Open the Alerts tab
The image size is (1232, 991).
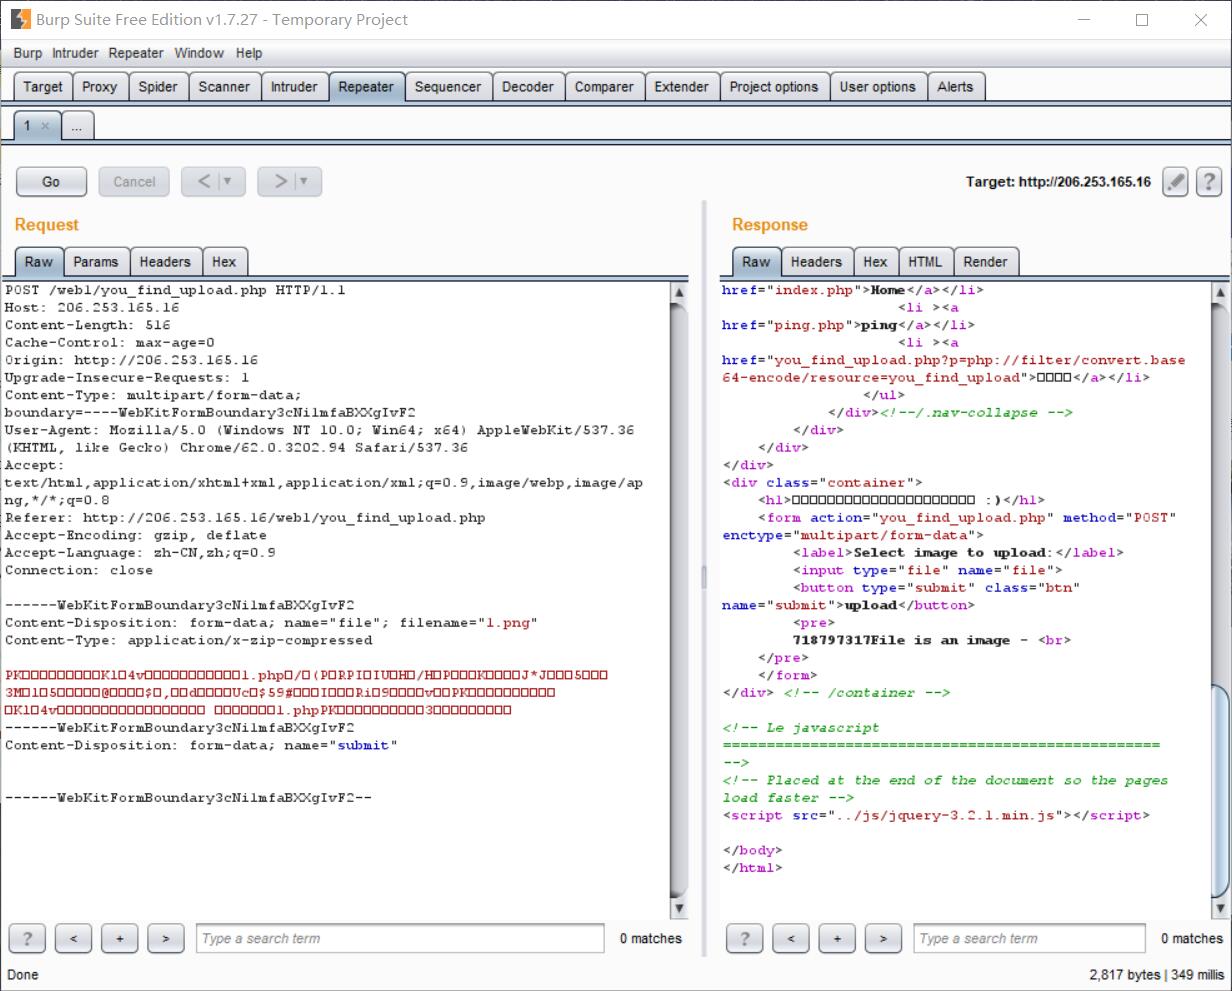point(955,87)
